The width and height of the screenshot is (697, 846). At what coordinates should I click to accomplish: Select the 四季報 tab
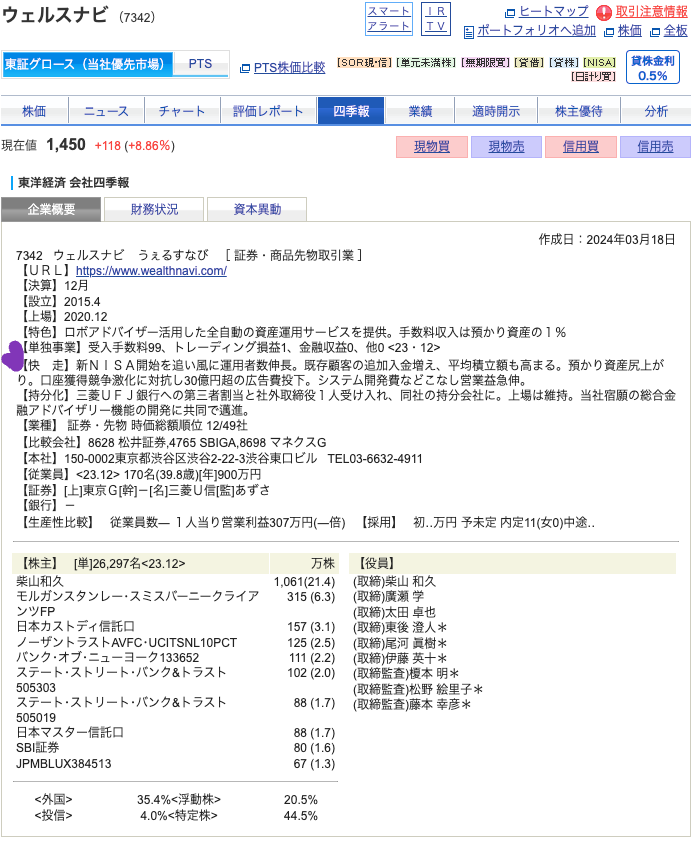(351, 111)
